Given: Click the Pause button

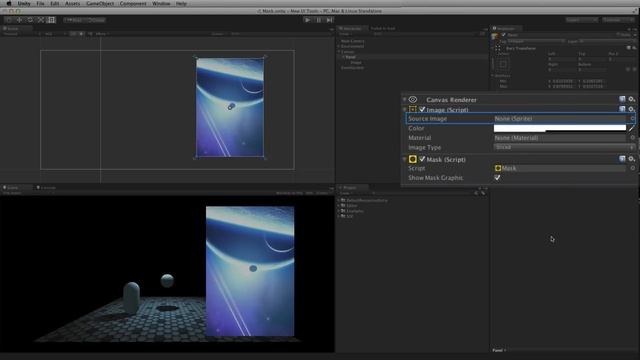Looking at the screenshot, I should [x=319, y=20].
